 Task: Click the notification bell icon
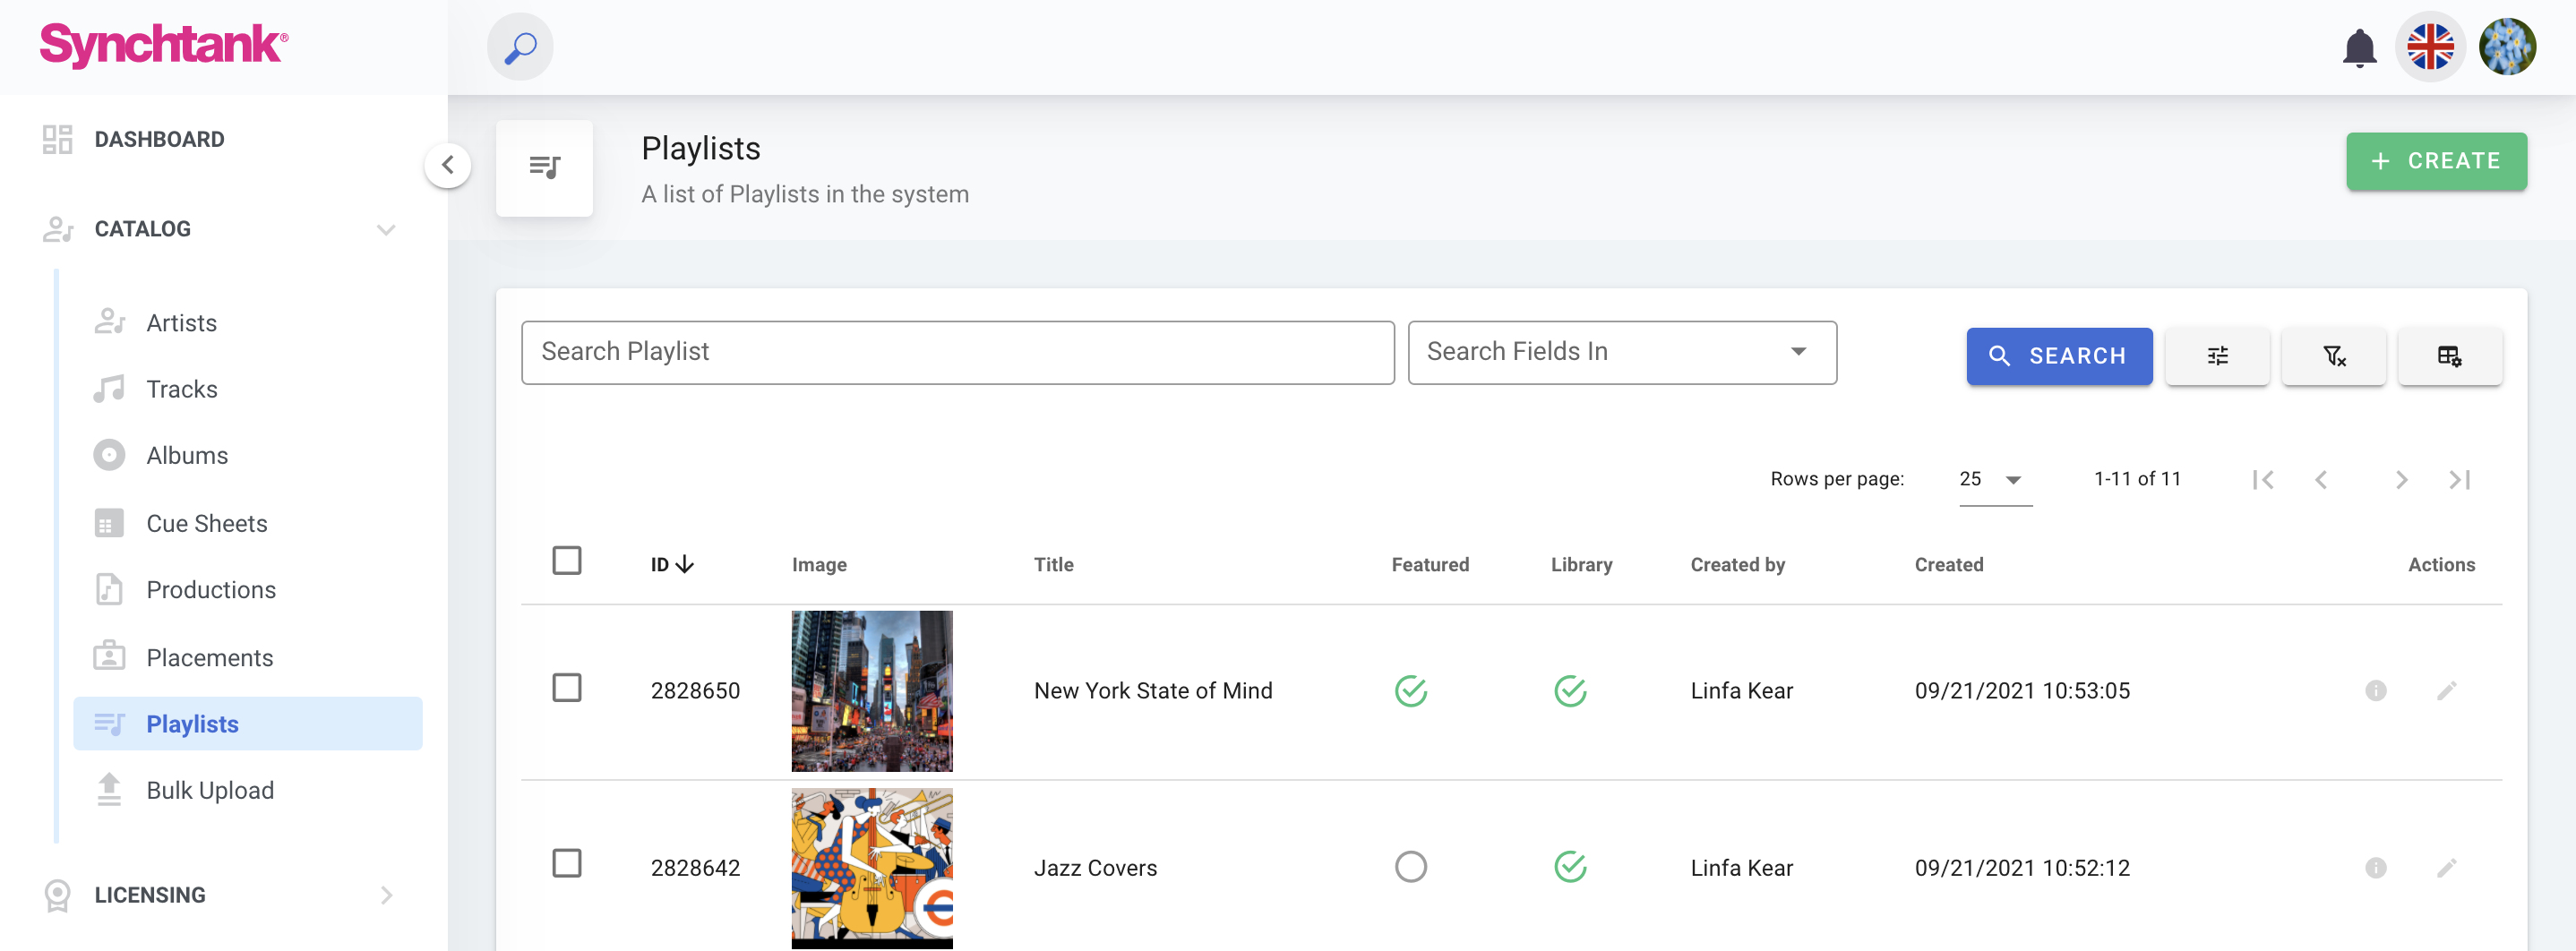(x=2358, y=47)
